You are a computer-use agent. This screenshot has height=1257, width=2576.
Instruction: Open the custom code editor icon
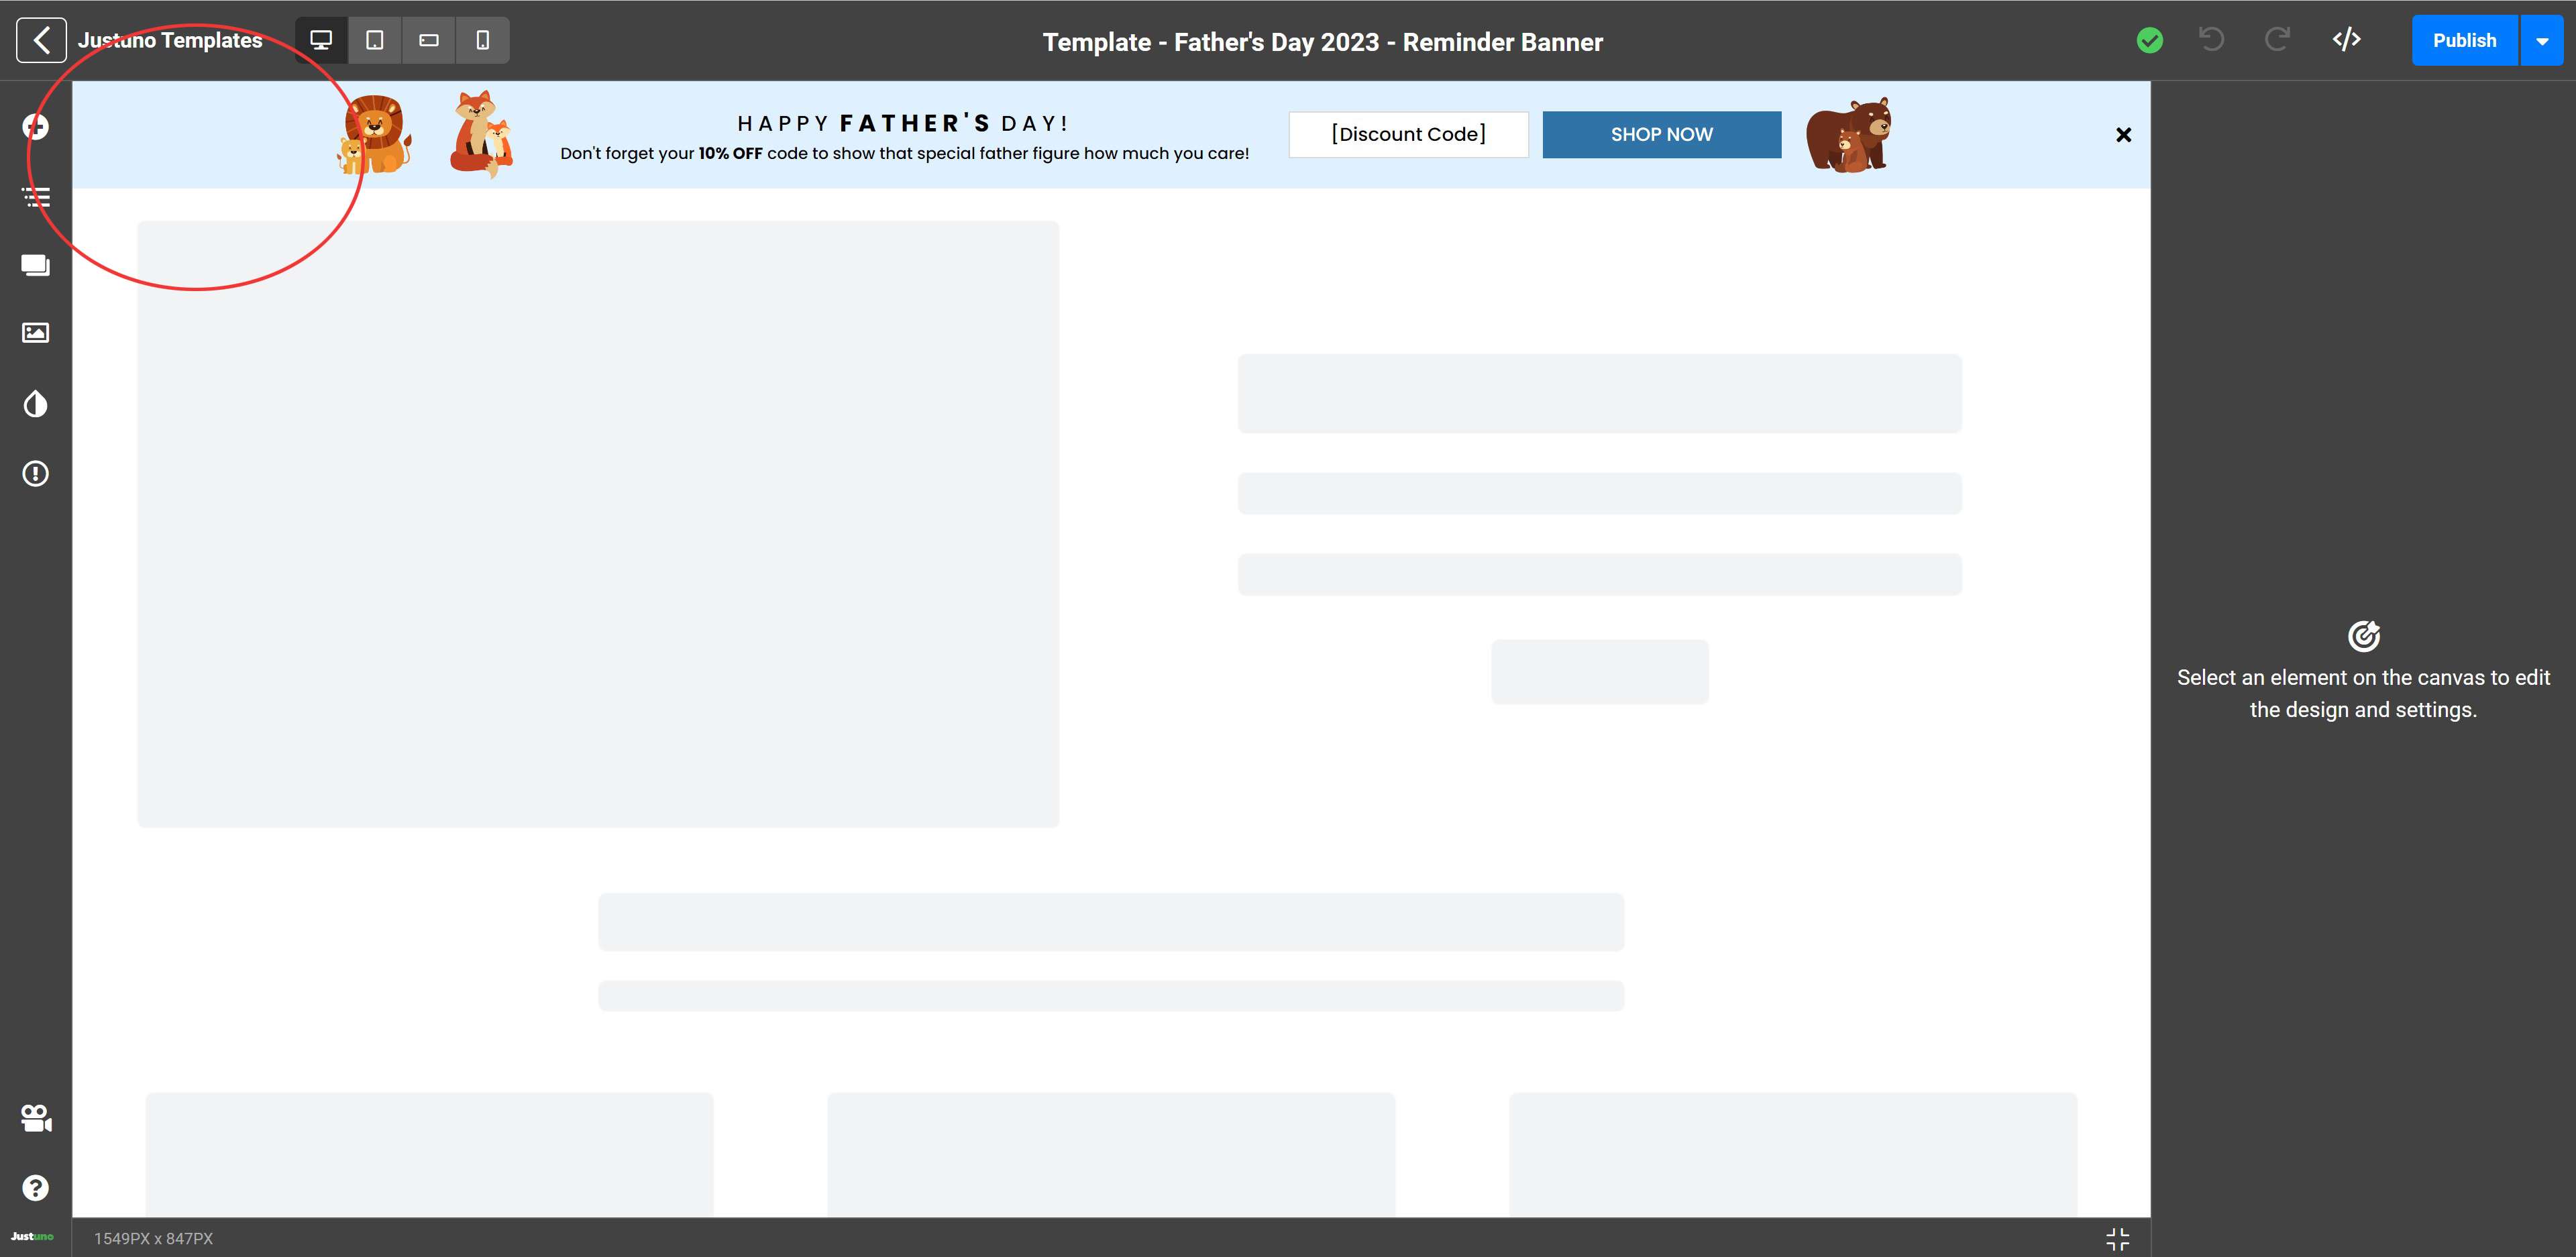pos(2346,40)
